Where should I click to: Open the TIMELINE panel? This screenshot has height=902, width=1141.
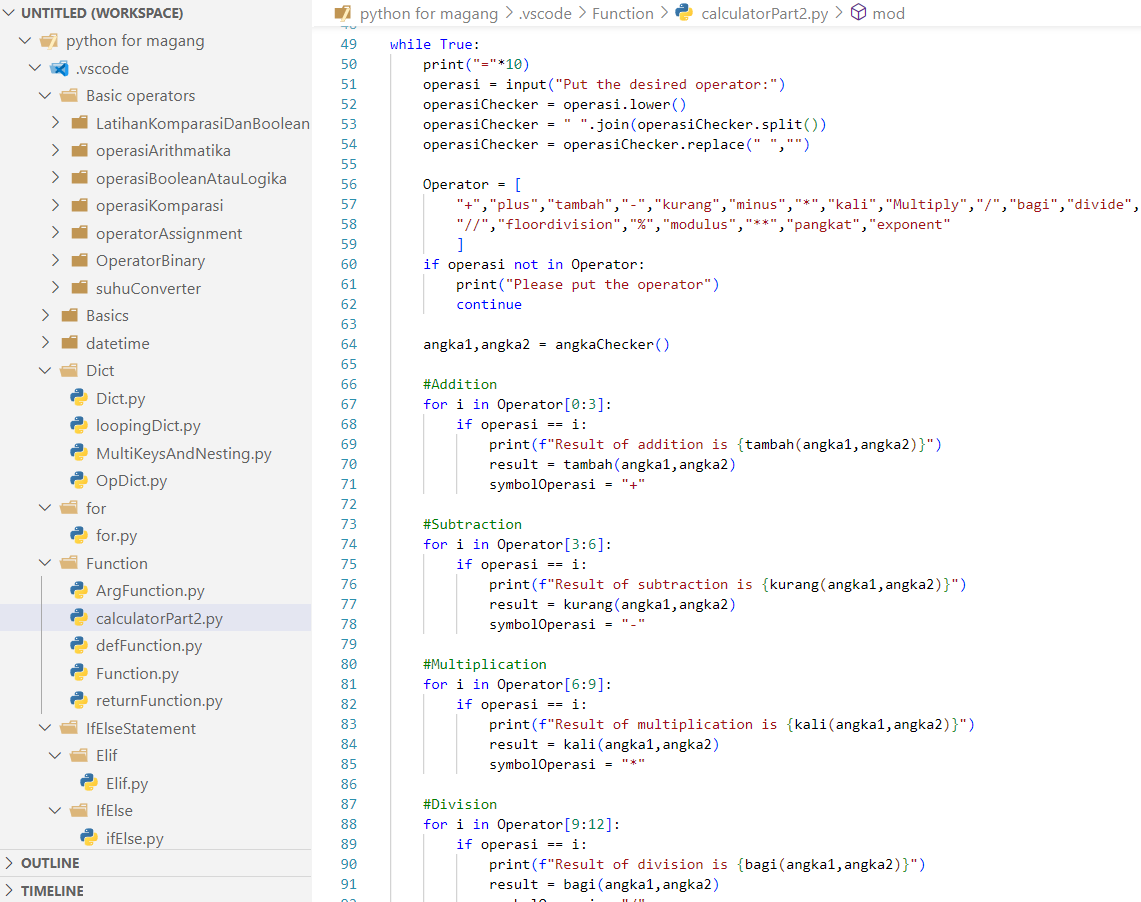click(x=50, y=890)
